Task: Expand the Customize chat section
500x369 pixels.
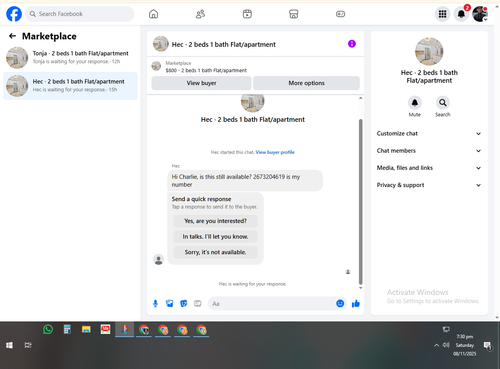Action: 429,134
